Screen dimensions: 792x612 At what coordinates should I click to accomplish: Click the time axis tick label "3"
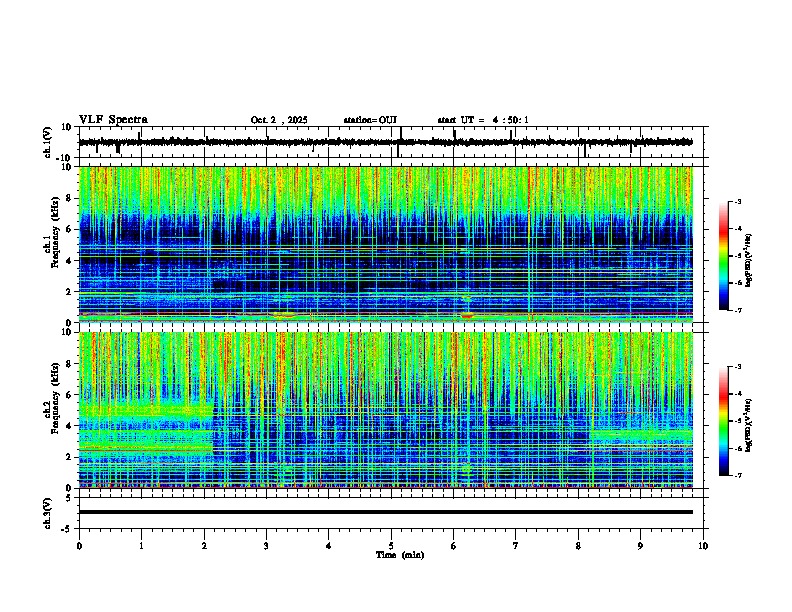(266, 546)
